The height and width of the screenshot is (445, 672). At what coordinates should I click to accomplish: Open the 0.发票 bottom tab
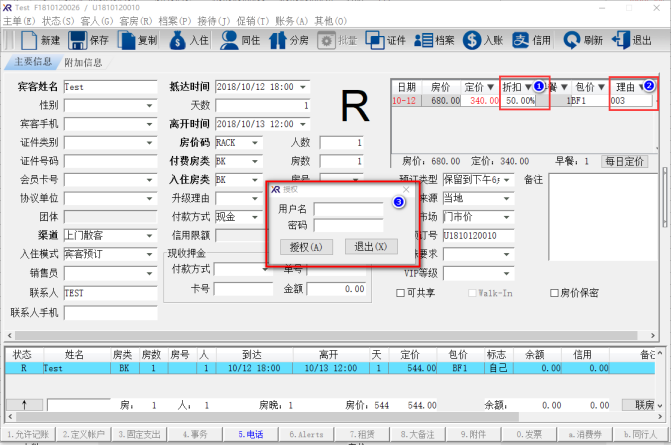[x=529, y=434]
